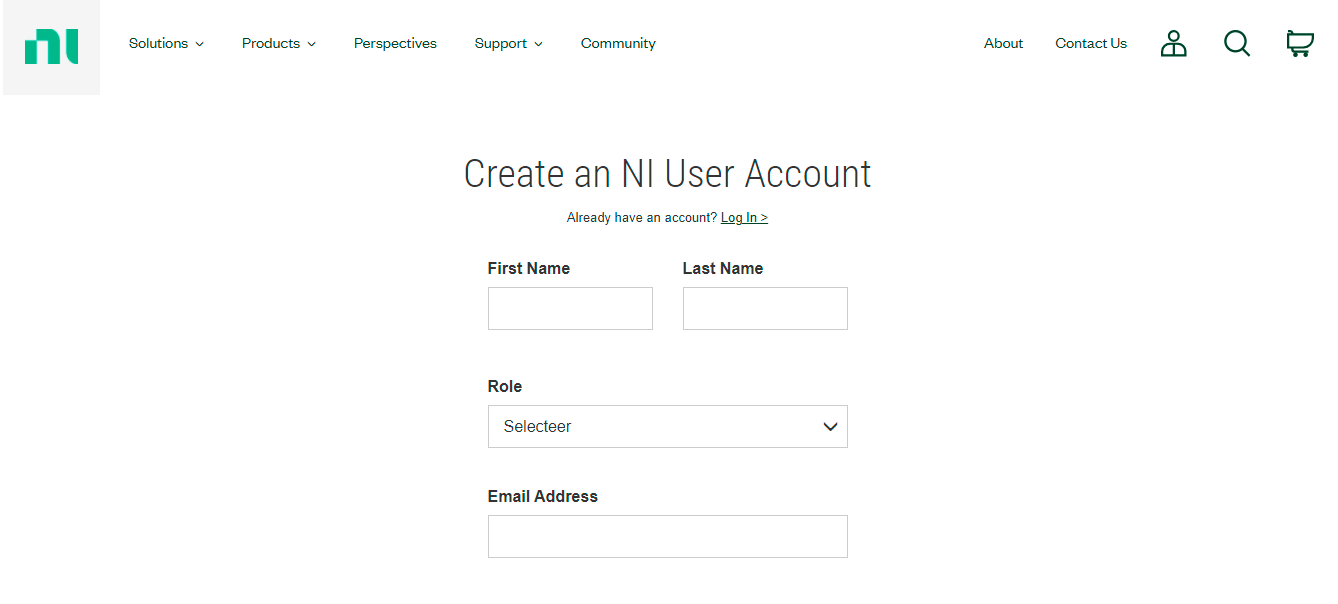
Task: Focus the First Name field
Action: (x=570, y=308)
